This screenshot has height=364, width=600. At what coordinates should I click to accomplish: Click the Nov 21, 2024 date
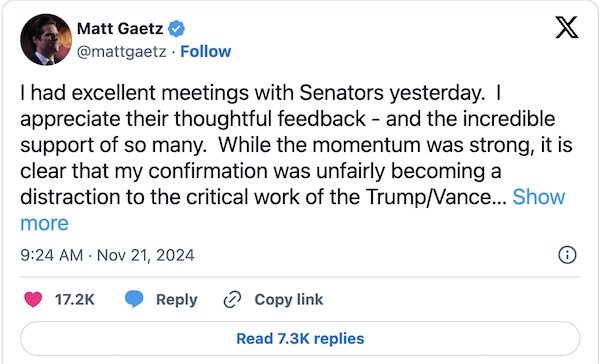[146, 255]
